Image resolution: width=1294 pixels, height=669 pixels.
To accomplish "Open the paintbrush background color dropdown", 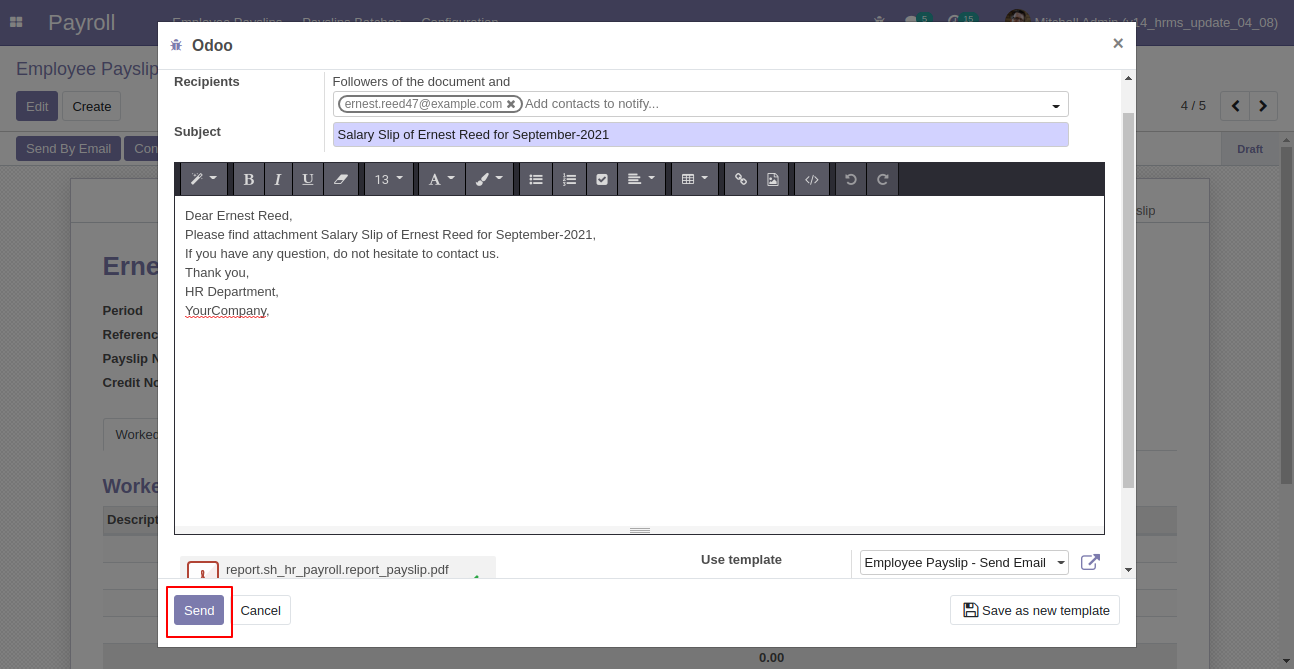I will pos(489,179).
